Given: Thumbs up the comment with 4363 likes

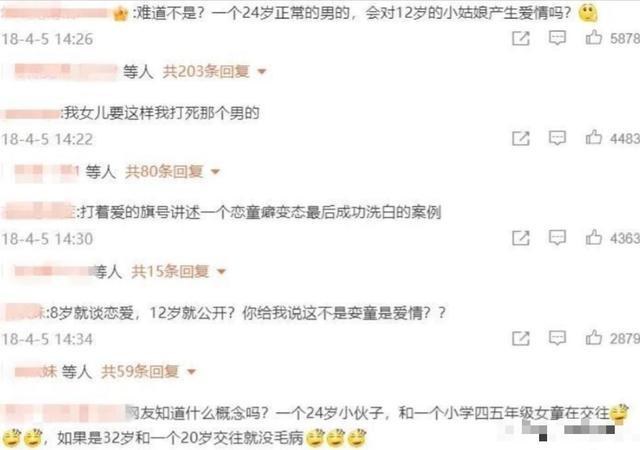Looking at the screenshot, I should pyautogui.click(x=594, y=237).
